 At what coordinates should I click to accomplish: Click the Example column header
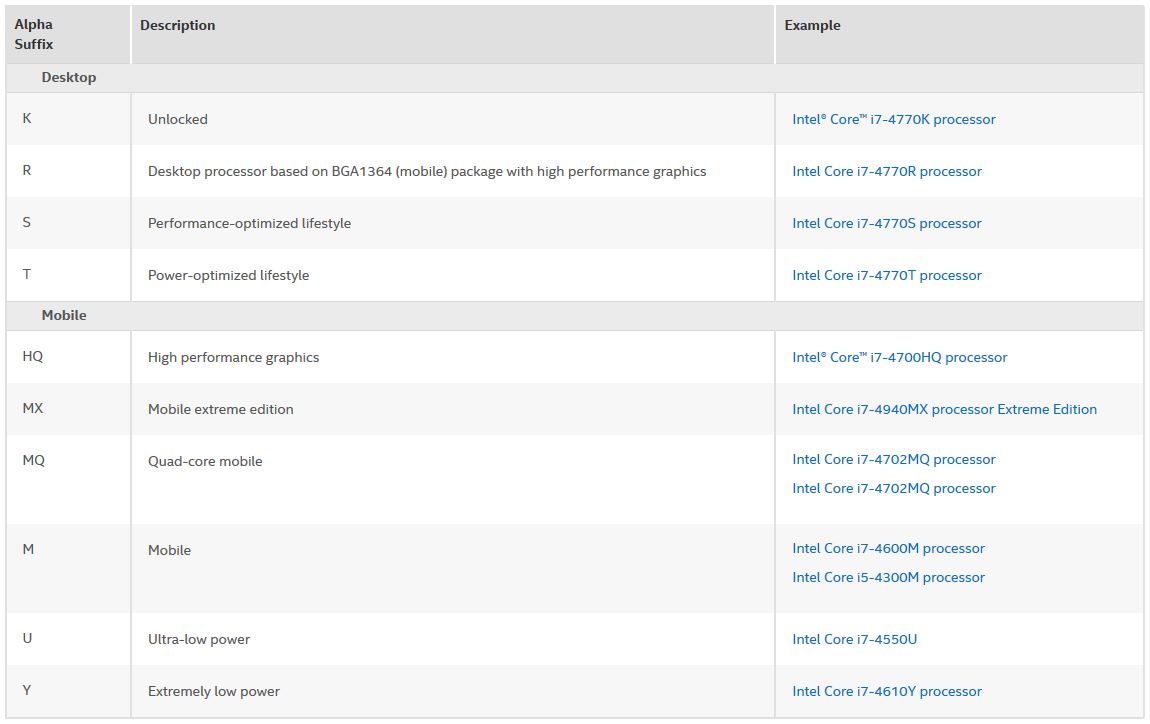click(812, 25)
